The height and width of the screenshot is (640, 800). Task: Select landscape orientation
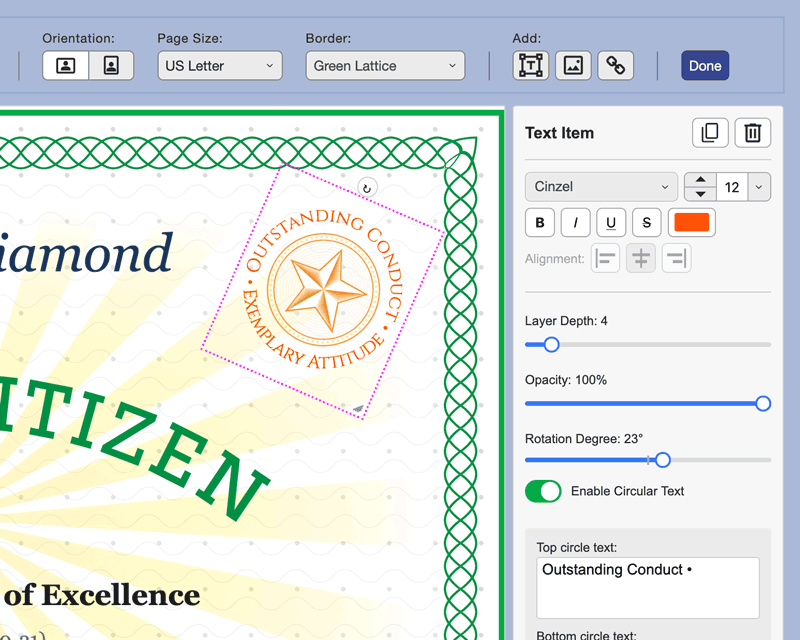[66, 65]
